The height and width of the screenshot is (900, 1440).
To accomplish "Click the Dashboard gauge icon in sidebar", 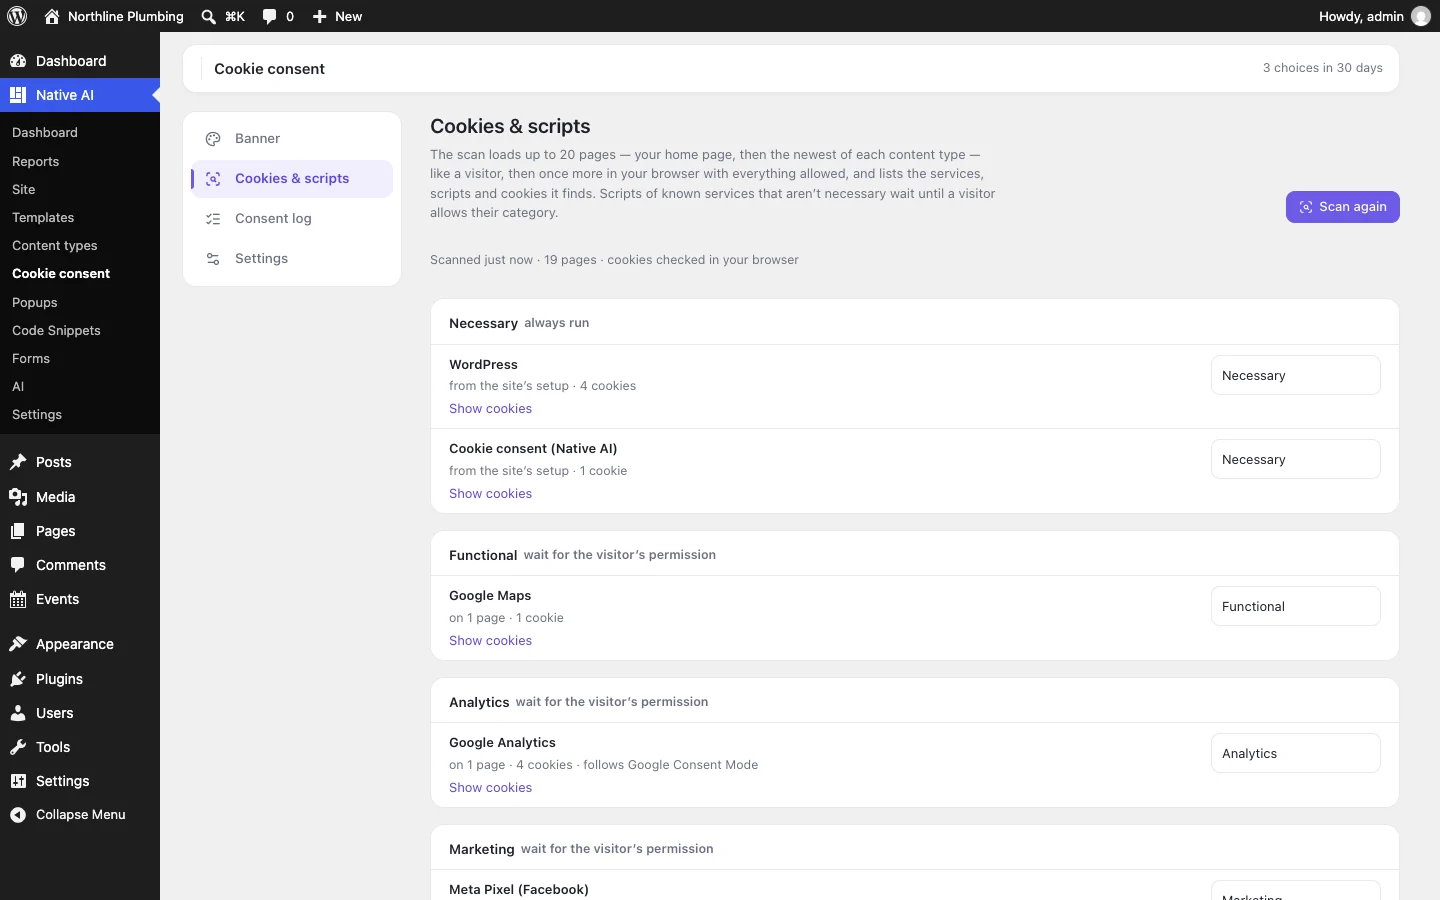I will [x=18, y=61].
